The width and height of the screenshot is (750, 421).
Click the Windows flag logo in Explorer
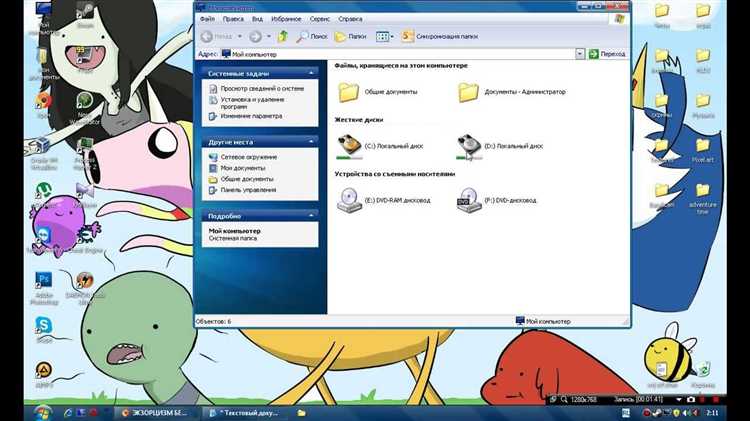(619, 19)
